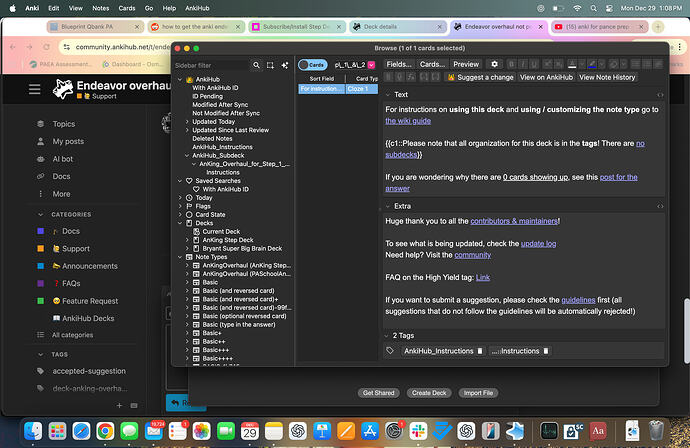Click the Preview button
The height and width of the screenshot is (448, 690).
(466, 64)
